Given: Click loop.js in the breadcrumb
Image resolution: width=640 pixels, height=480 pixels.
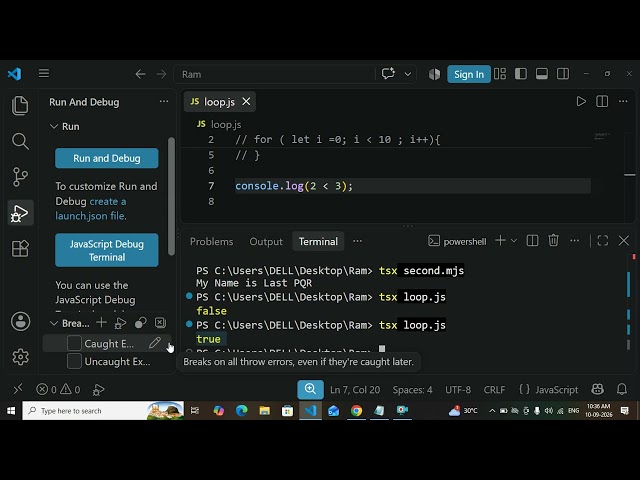Looking at the screenshot, I should click(226, 124).
